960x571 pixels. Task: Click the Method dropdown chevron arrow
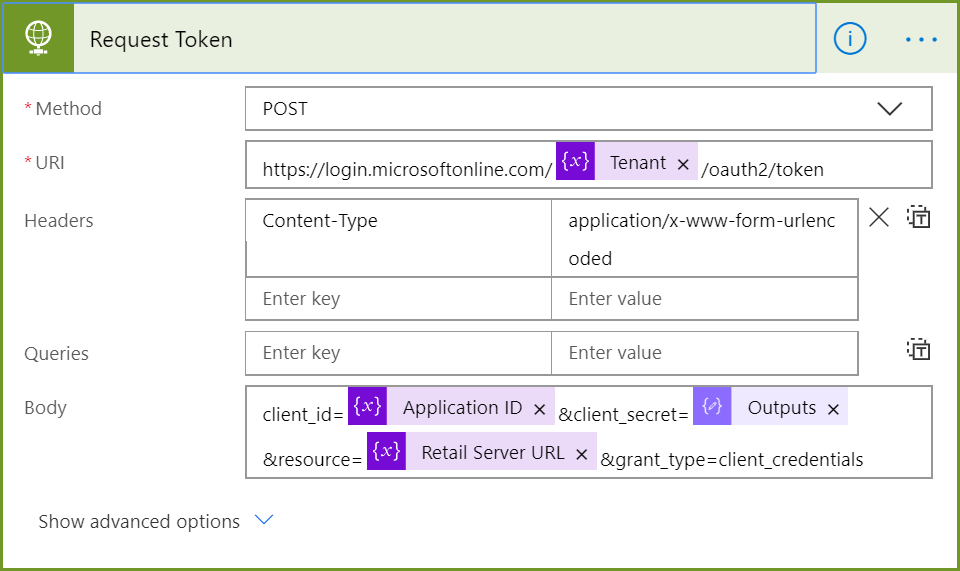coord(889,108)
